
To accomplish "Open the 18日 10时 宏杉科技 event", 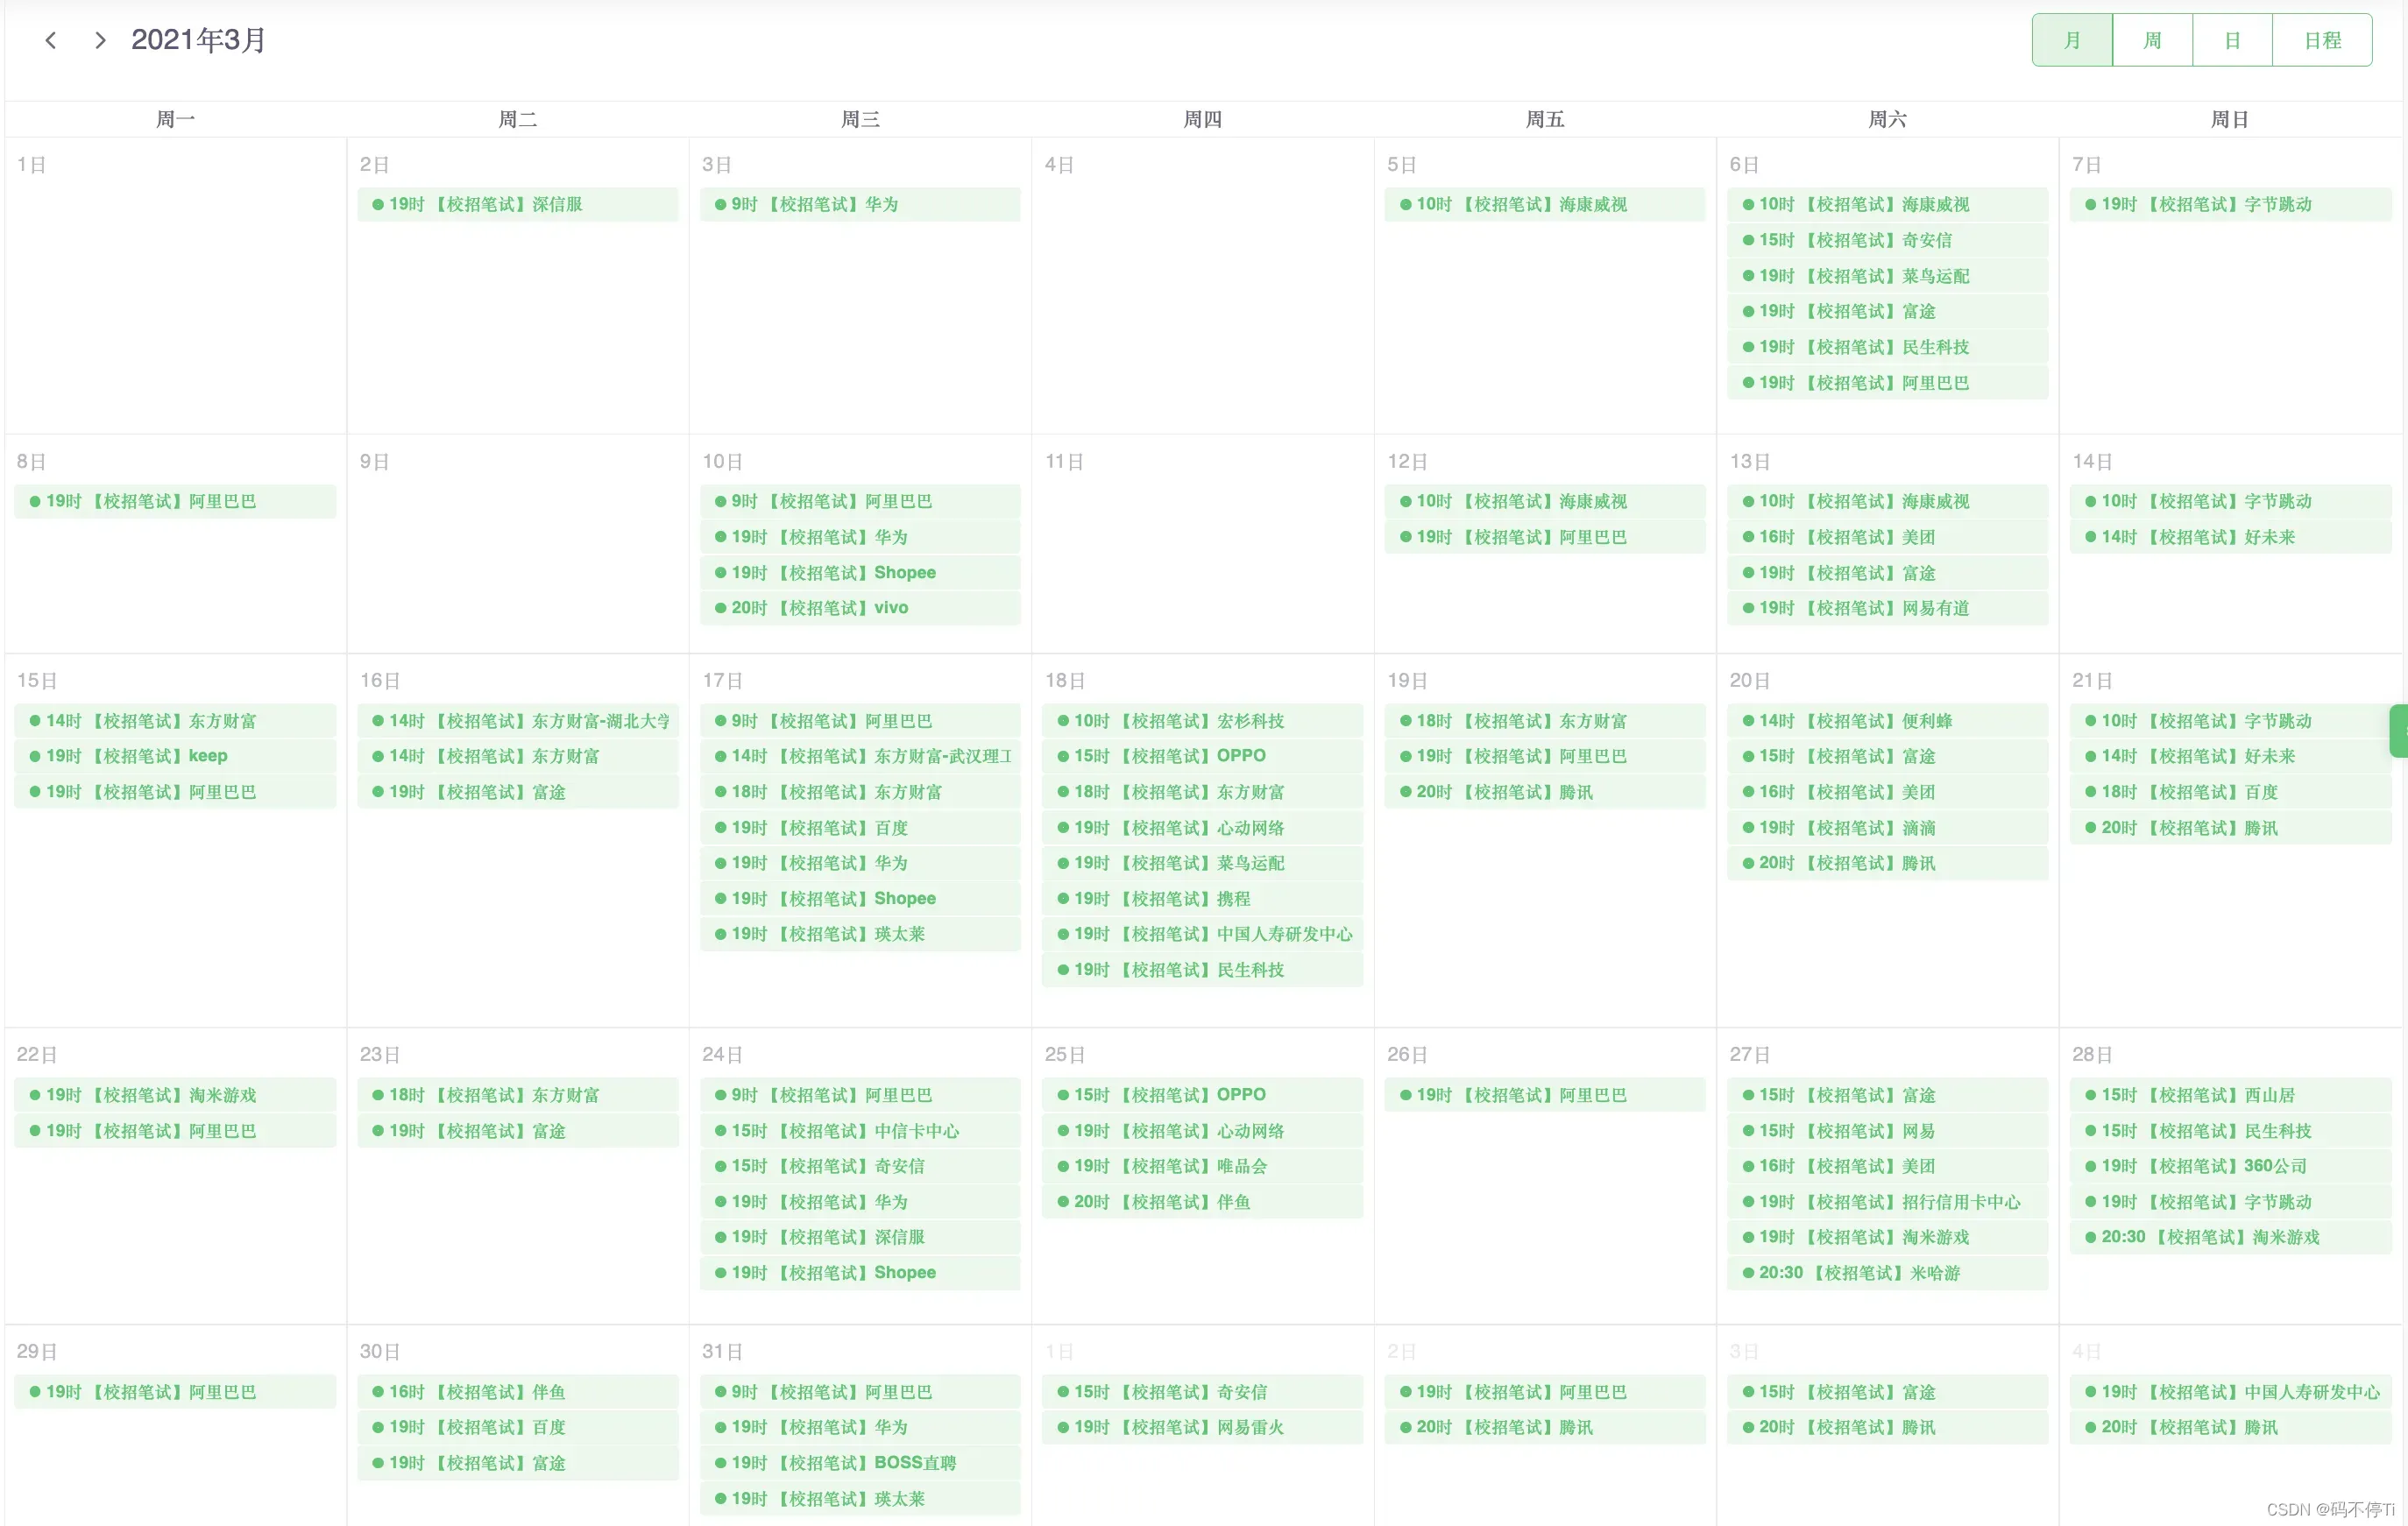I will [x=1202, y=721].
